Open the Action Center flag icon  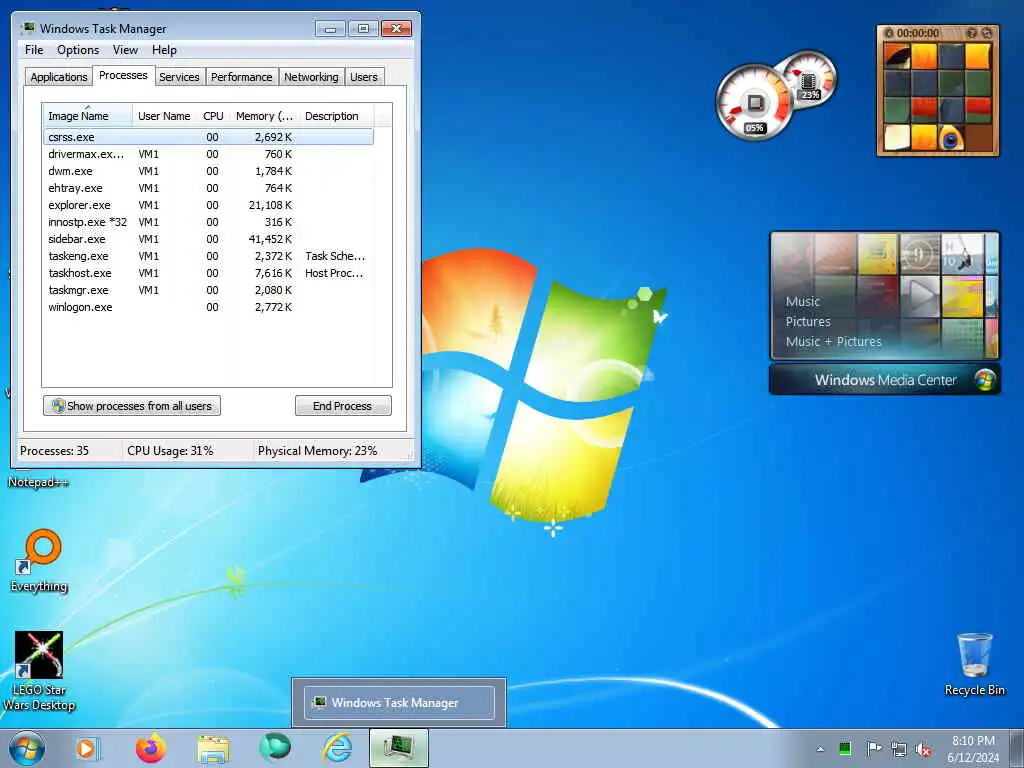[873, 748]
